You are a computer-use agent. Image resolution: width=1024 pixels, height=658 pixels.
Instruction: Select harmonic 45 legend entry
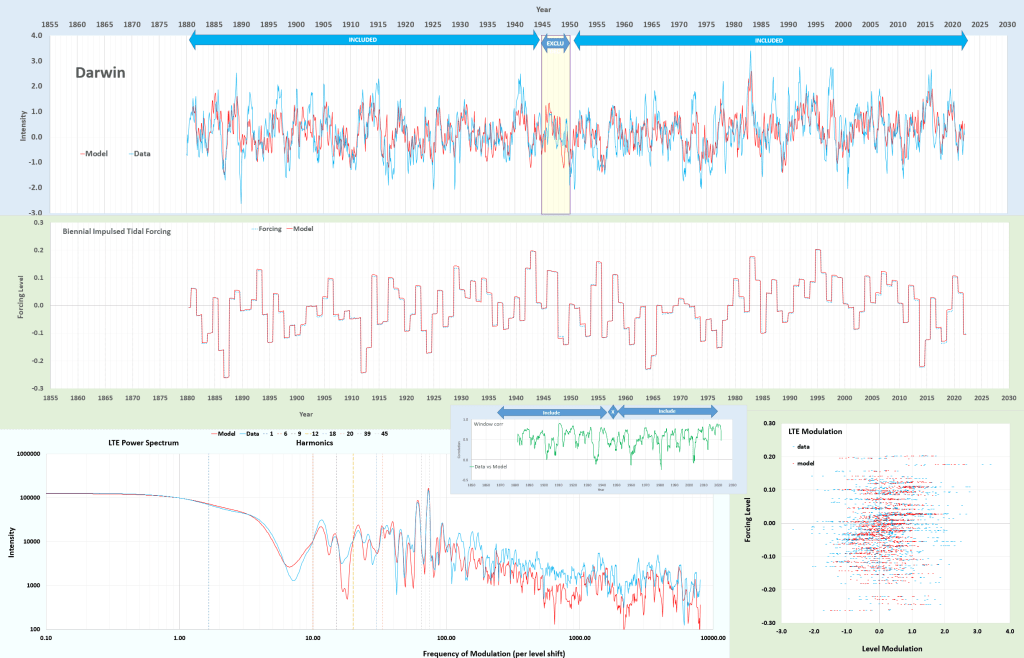(x=384, y=433)
